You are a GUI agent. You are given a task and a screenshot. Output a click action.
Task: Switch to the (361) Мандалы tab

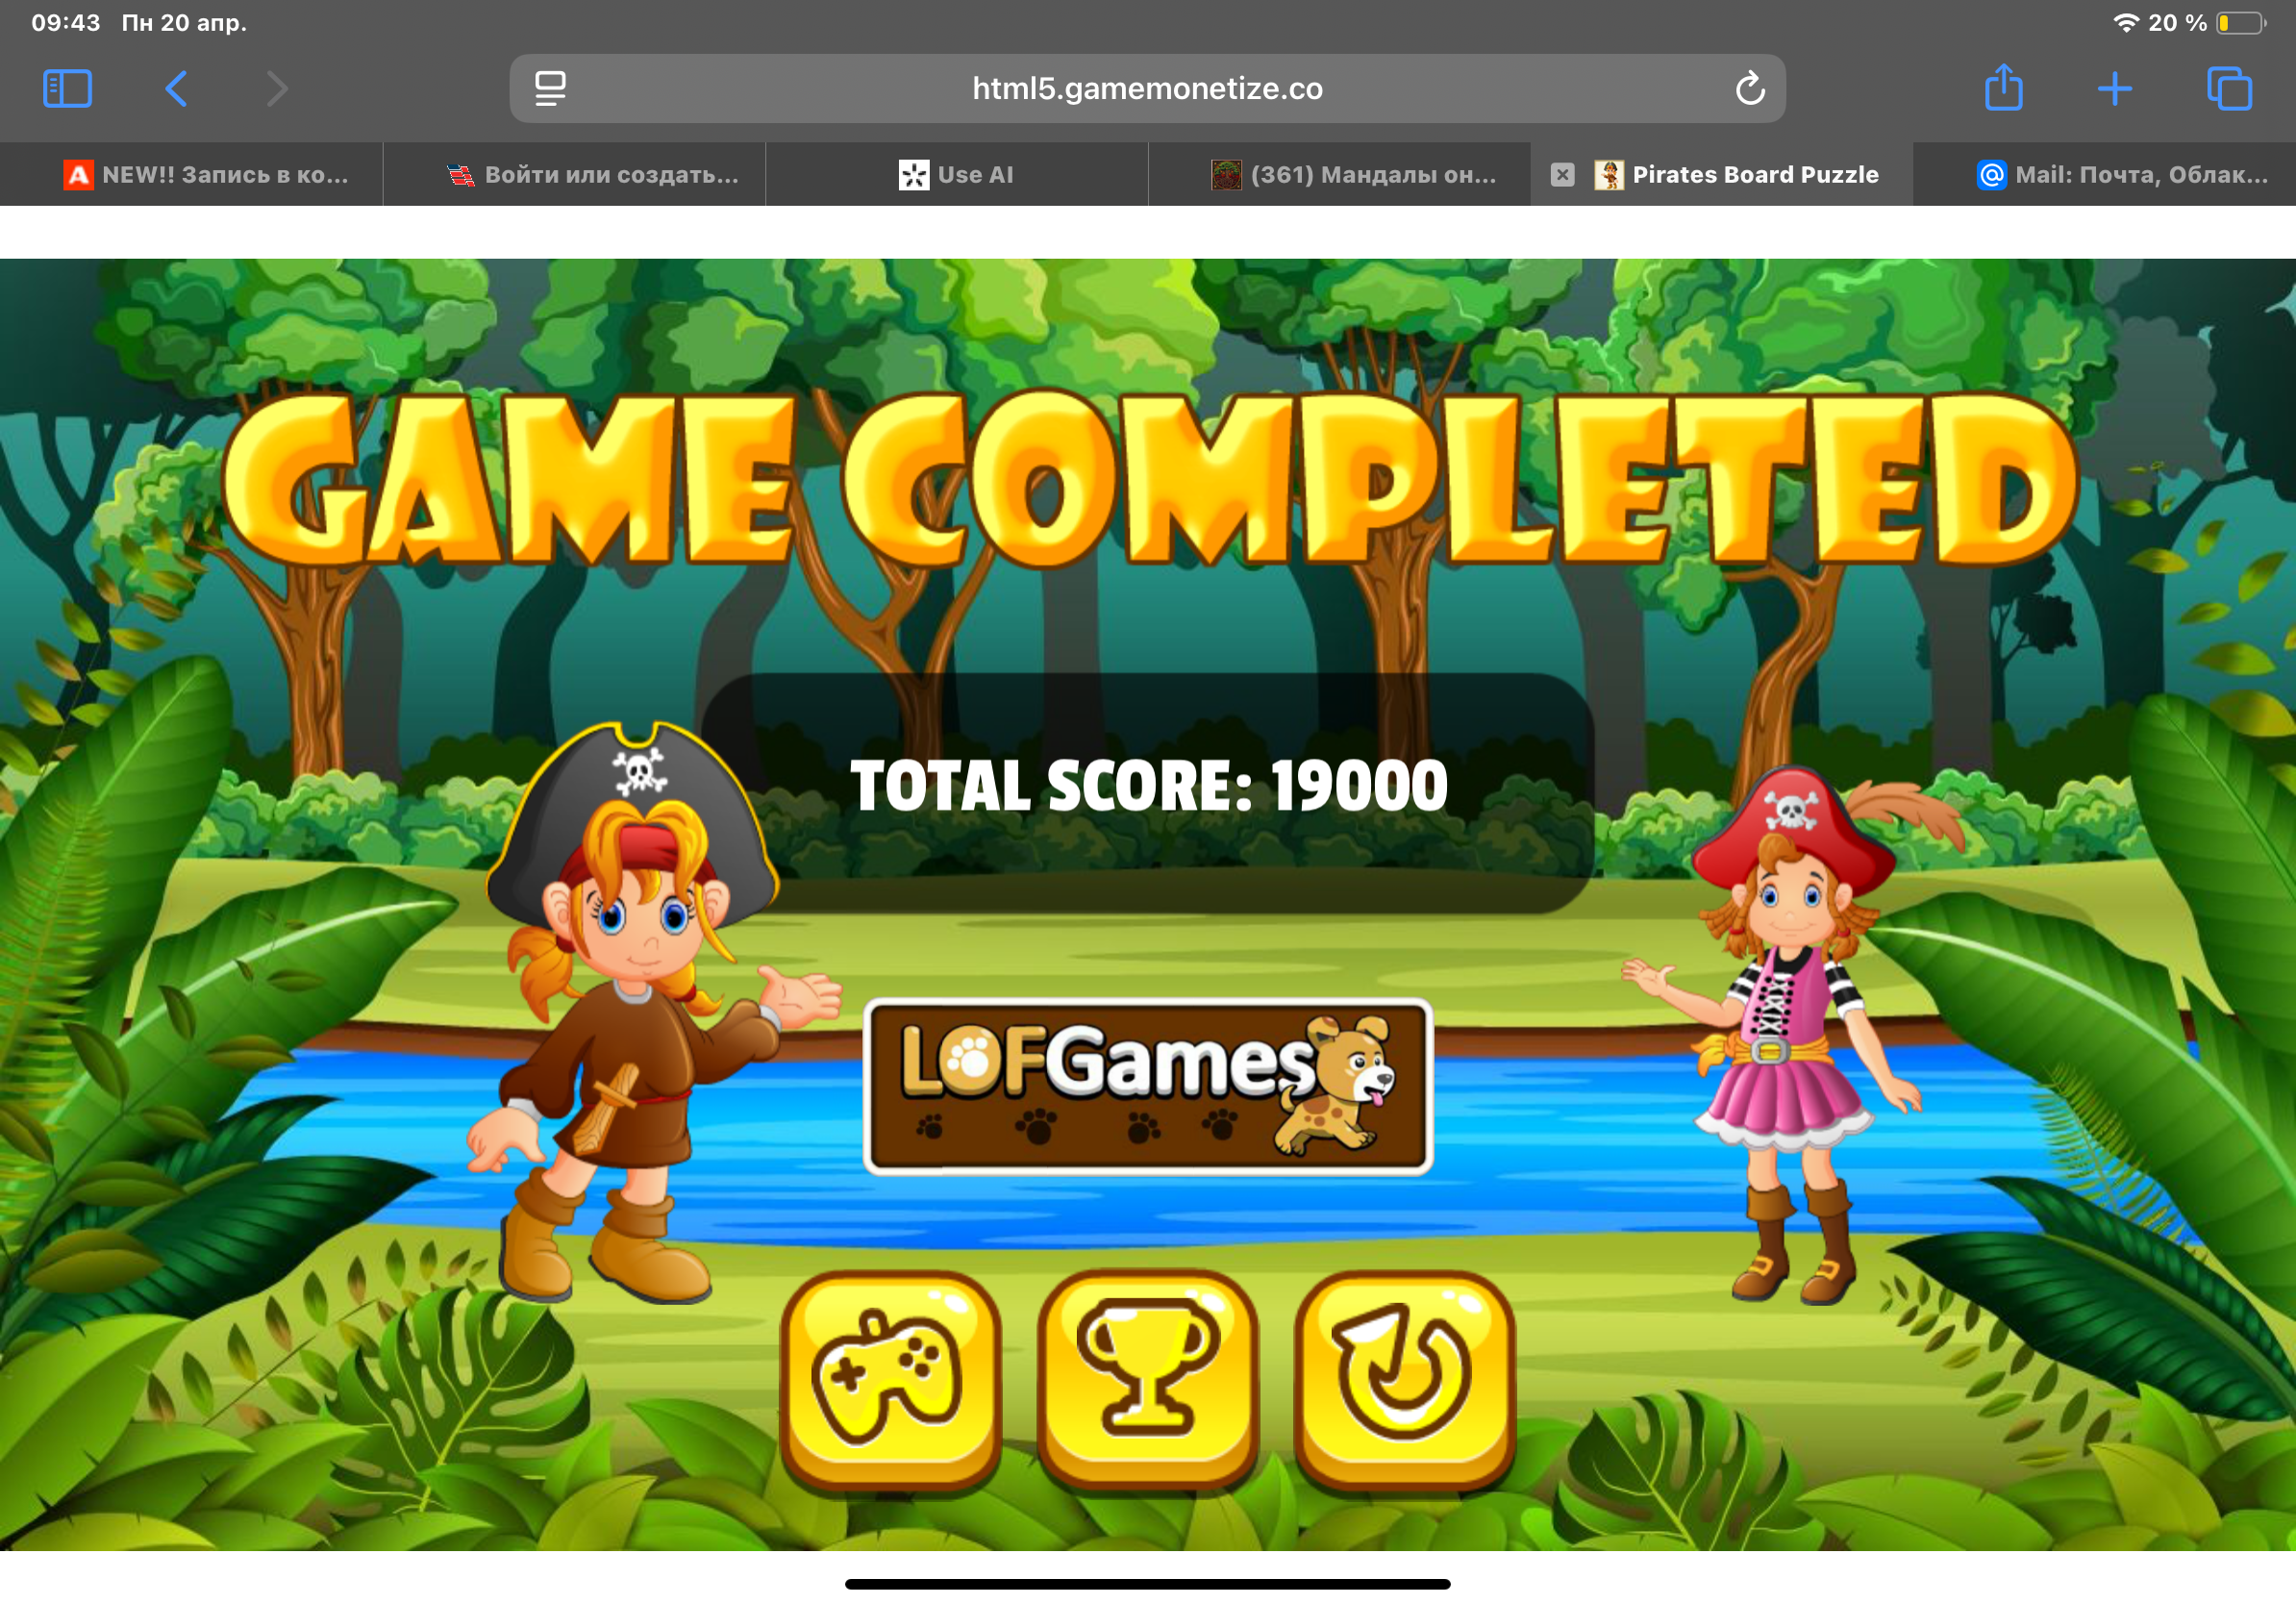pyautogui.click(x=1353, y=175)
